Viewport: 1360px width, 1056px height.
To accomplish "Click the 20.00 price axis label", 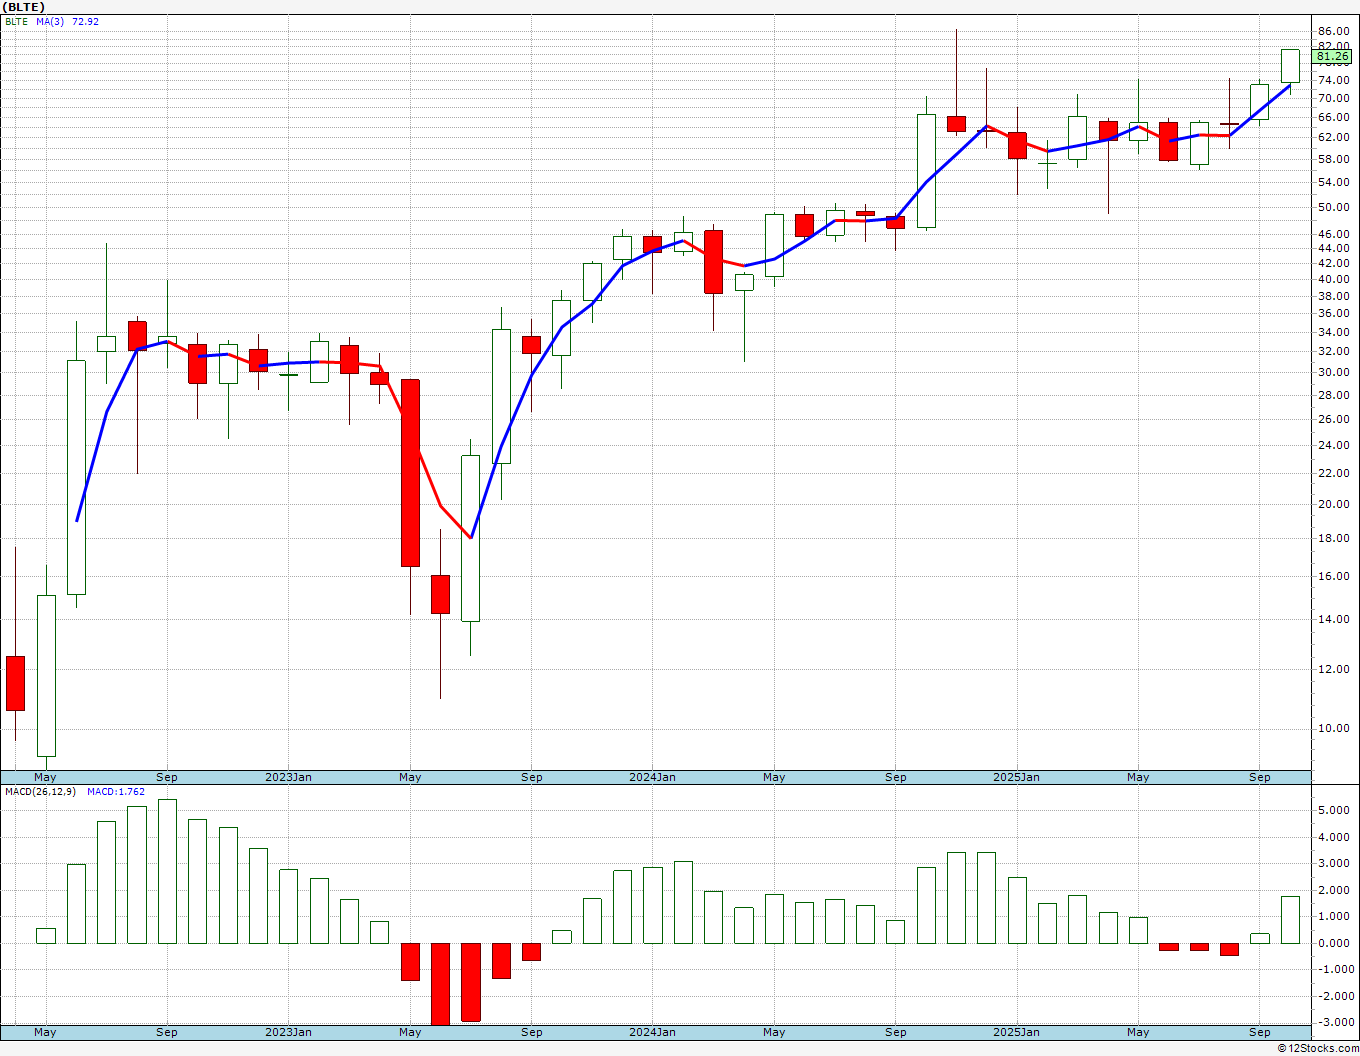I will (1333, 504).
